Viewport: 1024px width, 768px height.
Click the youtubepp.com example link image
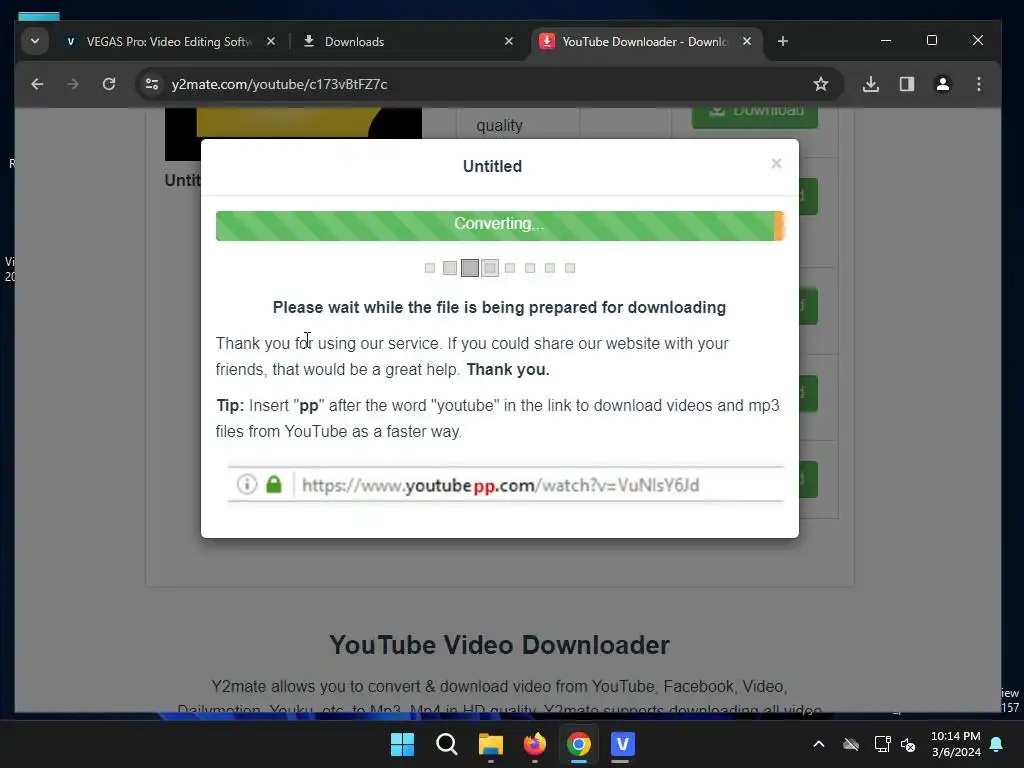click(505, 485)
